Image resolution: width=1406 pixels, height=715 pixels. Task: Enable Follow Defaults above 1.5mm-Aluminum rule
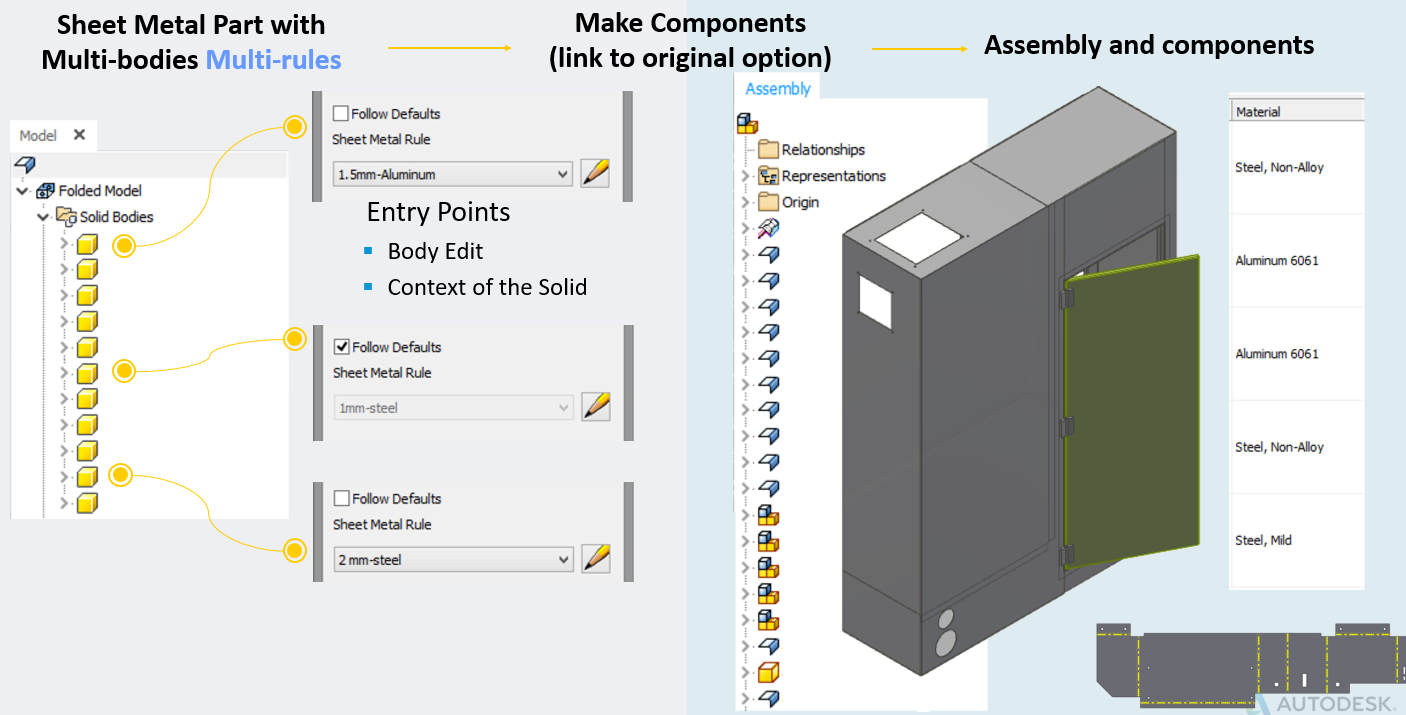pos(341,114)
